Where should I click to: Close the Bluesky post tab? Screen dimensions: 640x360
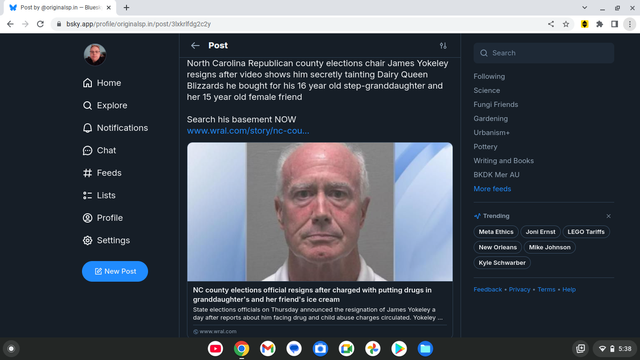coord(109,7)
